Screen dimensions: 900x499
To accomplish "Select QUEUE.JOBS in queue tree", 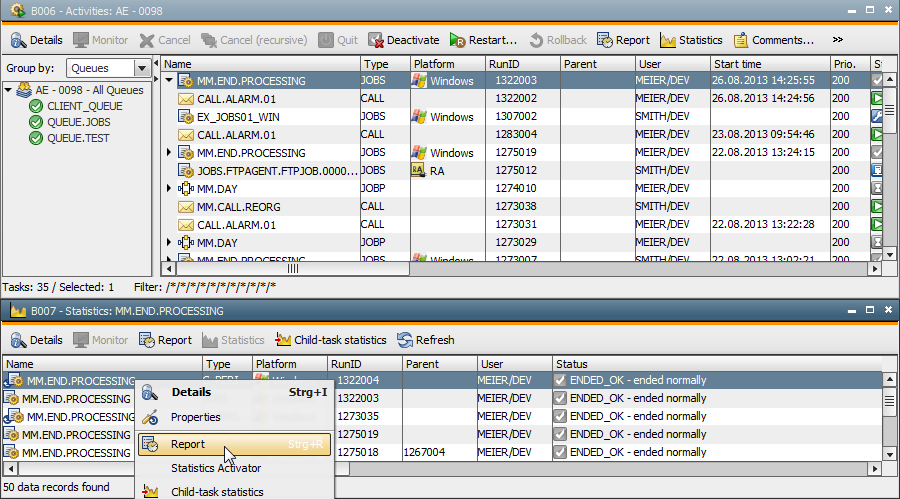I will [x=79, y=122].
